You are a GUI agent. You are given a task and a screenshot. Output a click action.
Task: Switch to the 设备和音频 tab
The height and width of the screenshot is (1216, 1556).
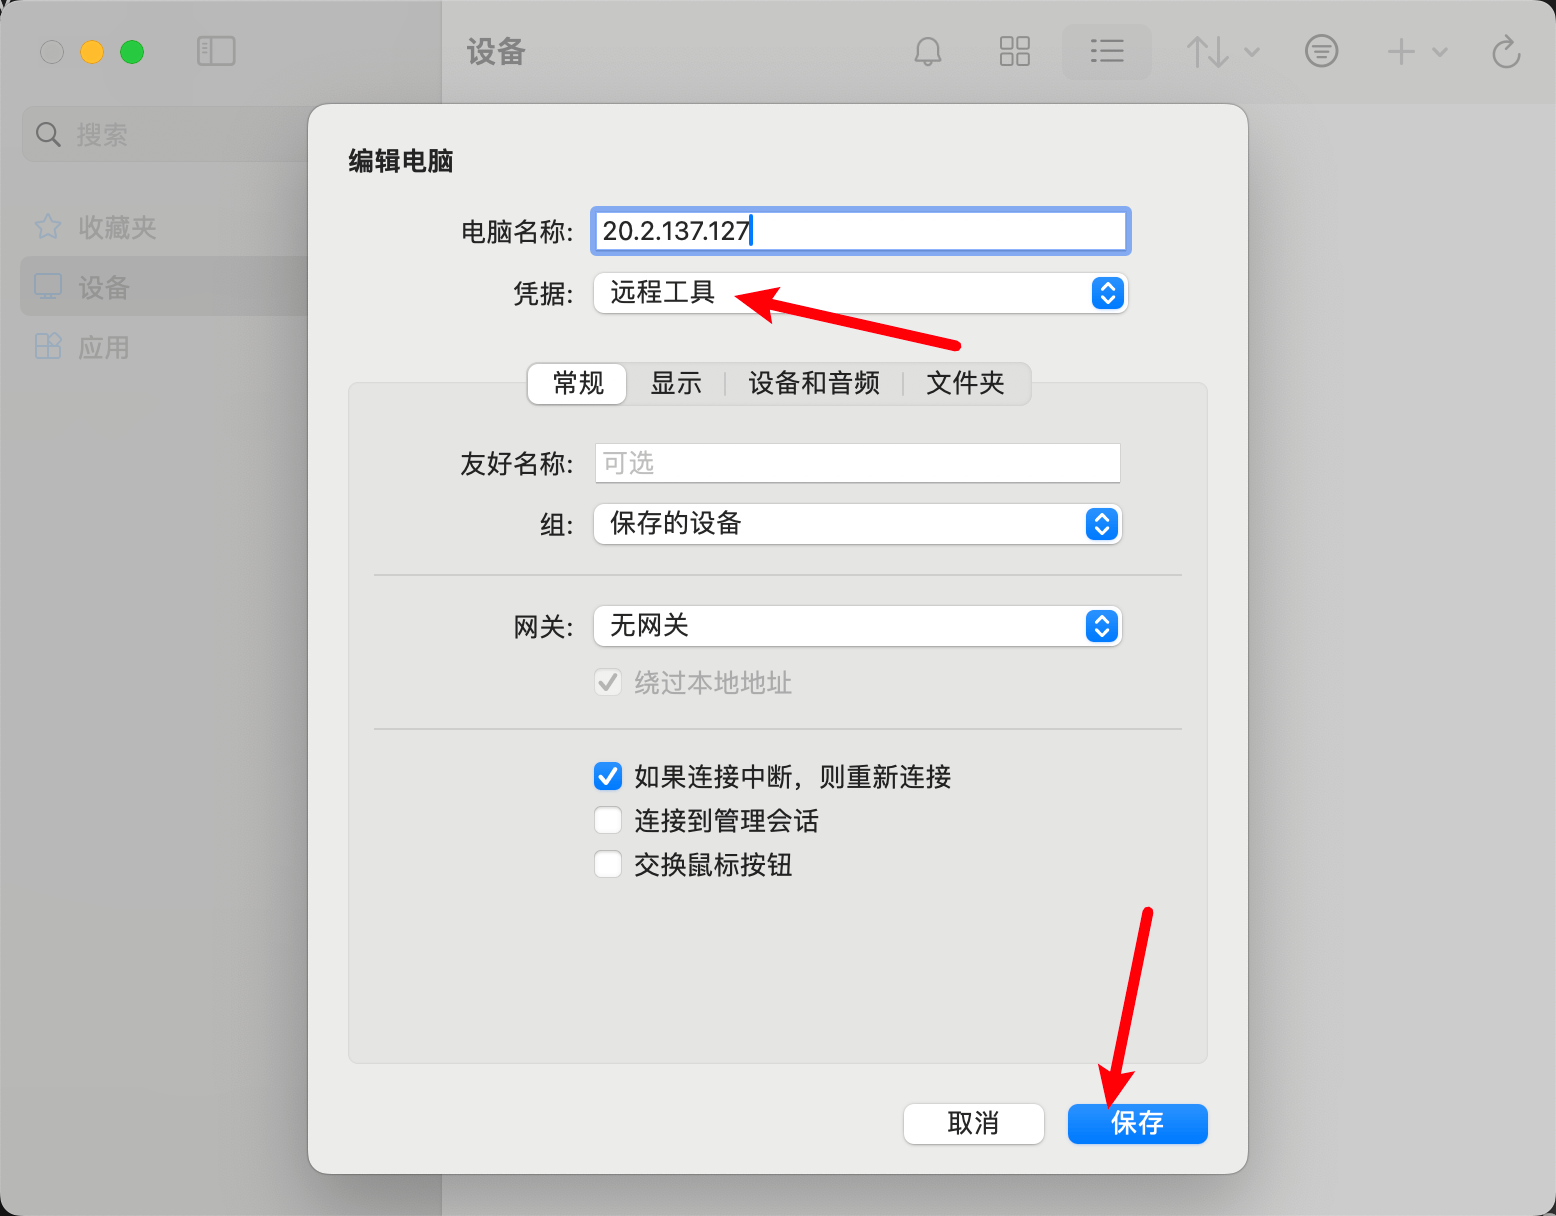(x=814, y=383)
